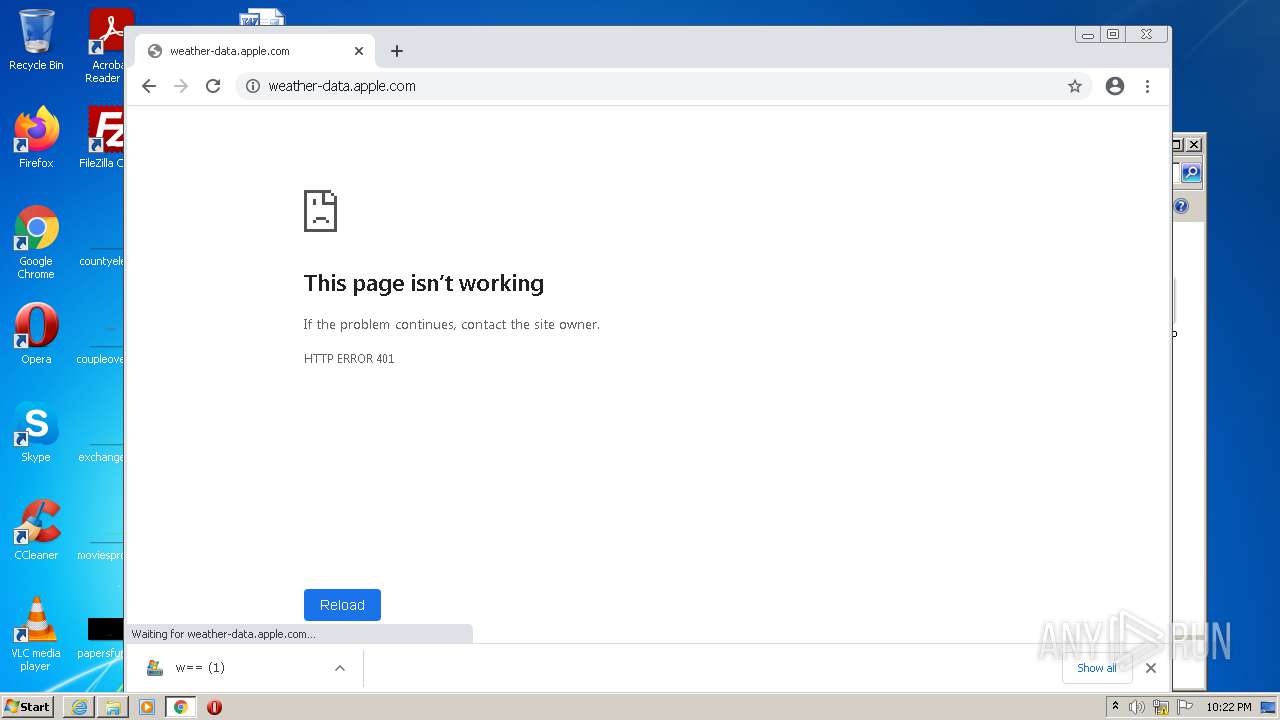This screenshot has height=720, width=1280.
Task: Open Opera desktop shortcut
Action: click(x=36, y=334)
